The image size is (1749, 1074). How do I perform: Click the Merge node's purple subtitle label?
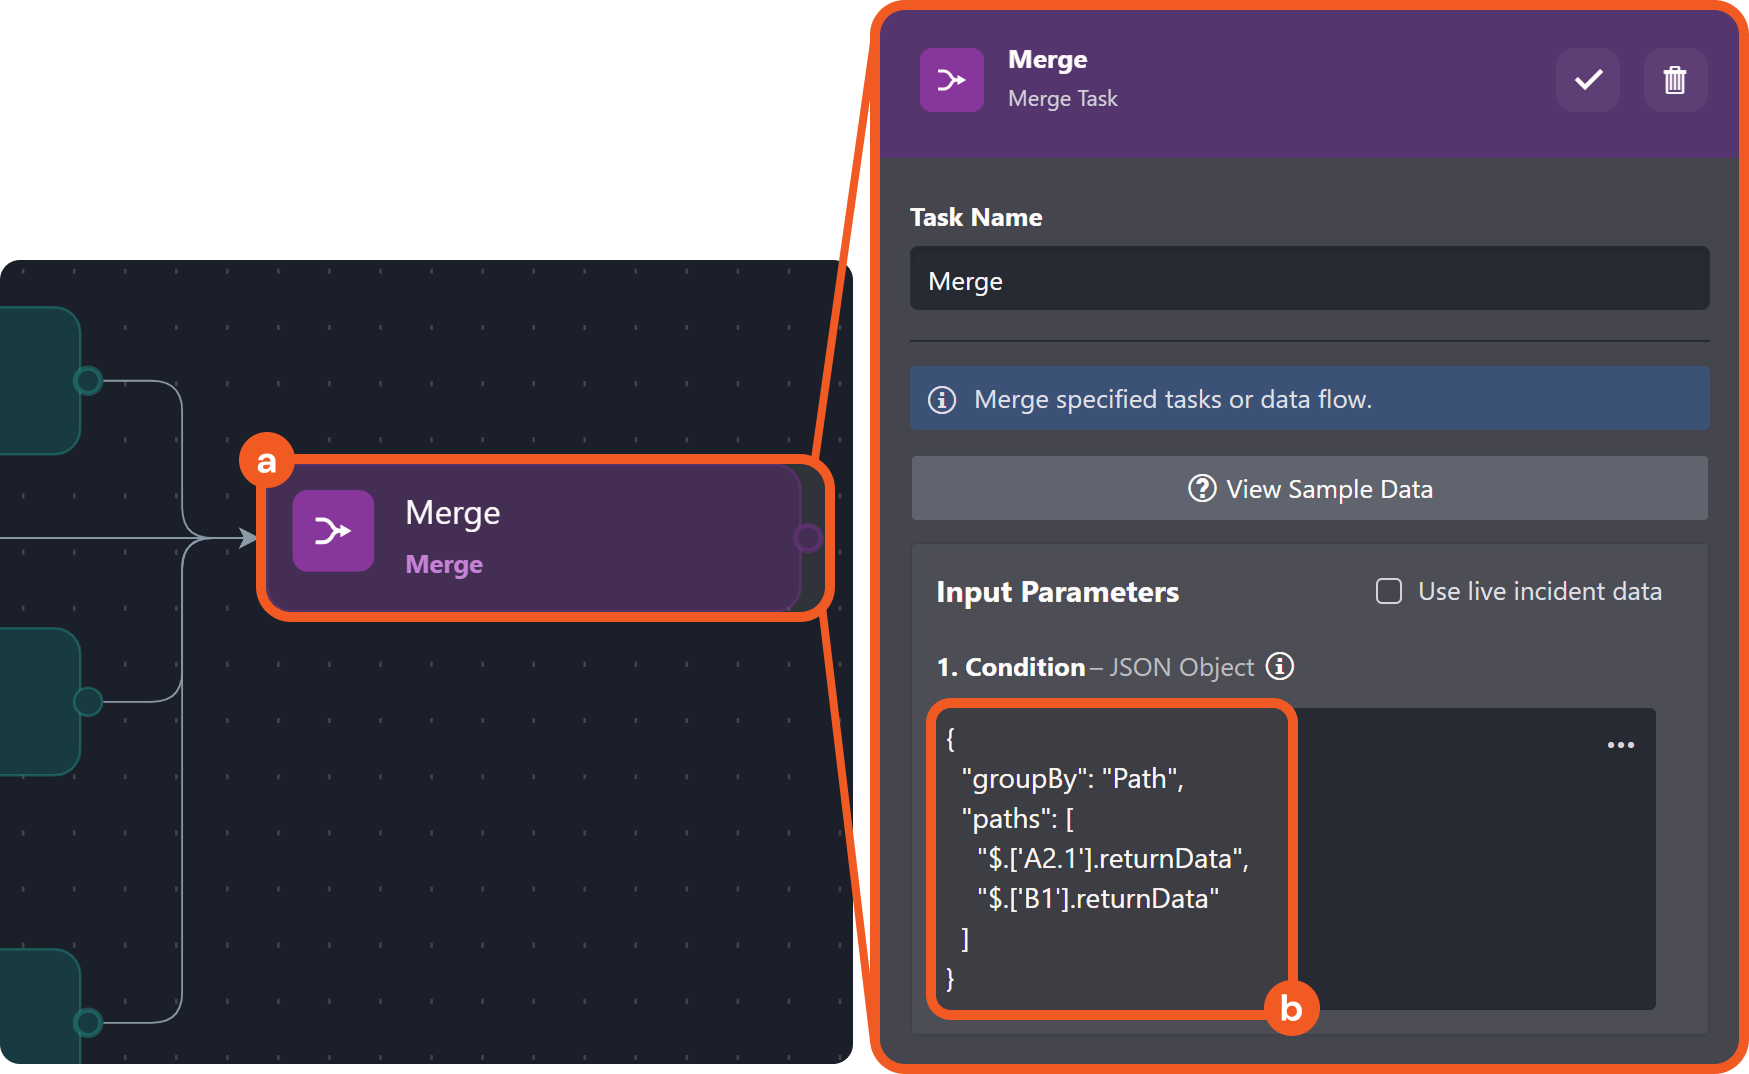444,565
